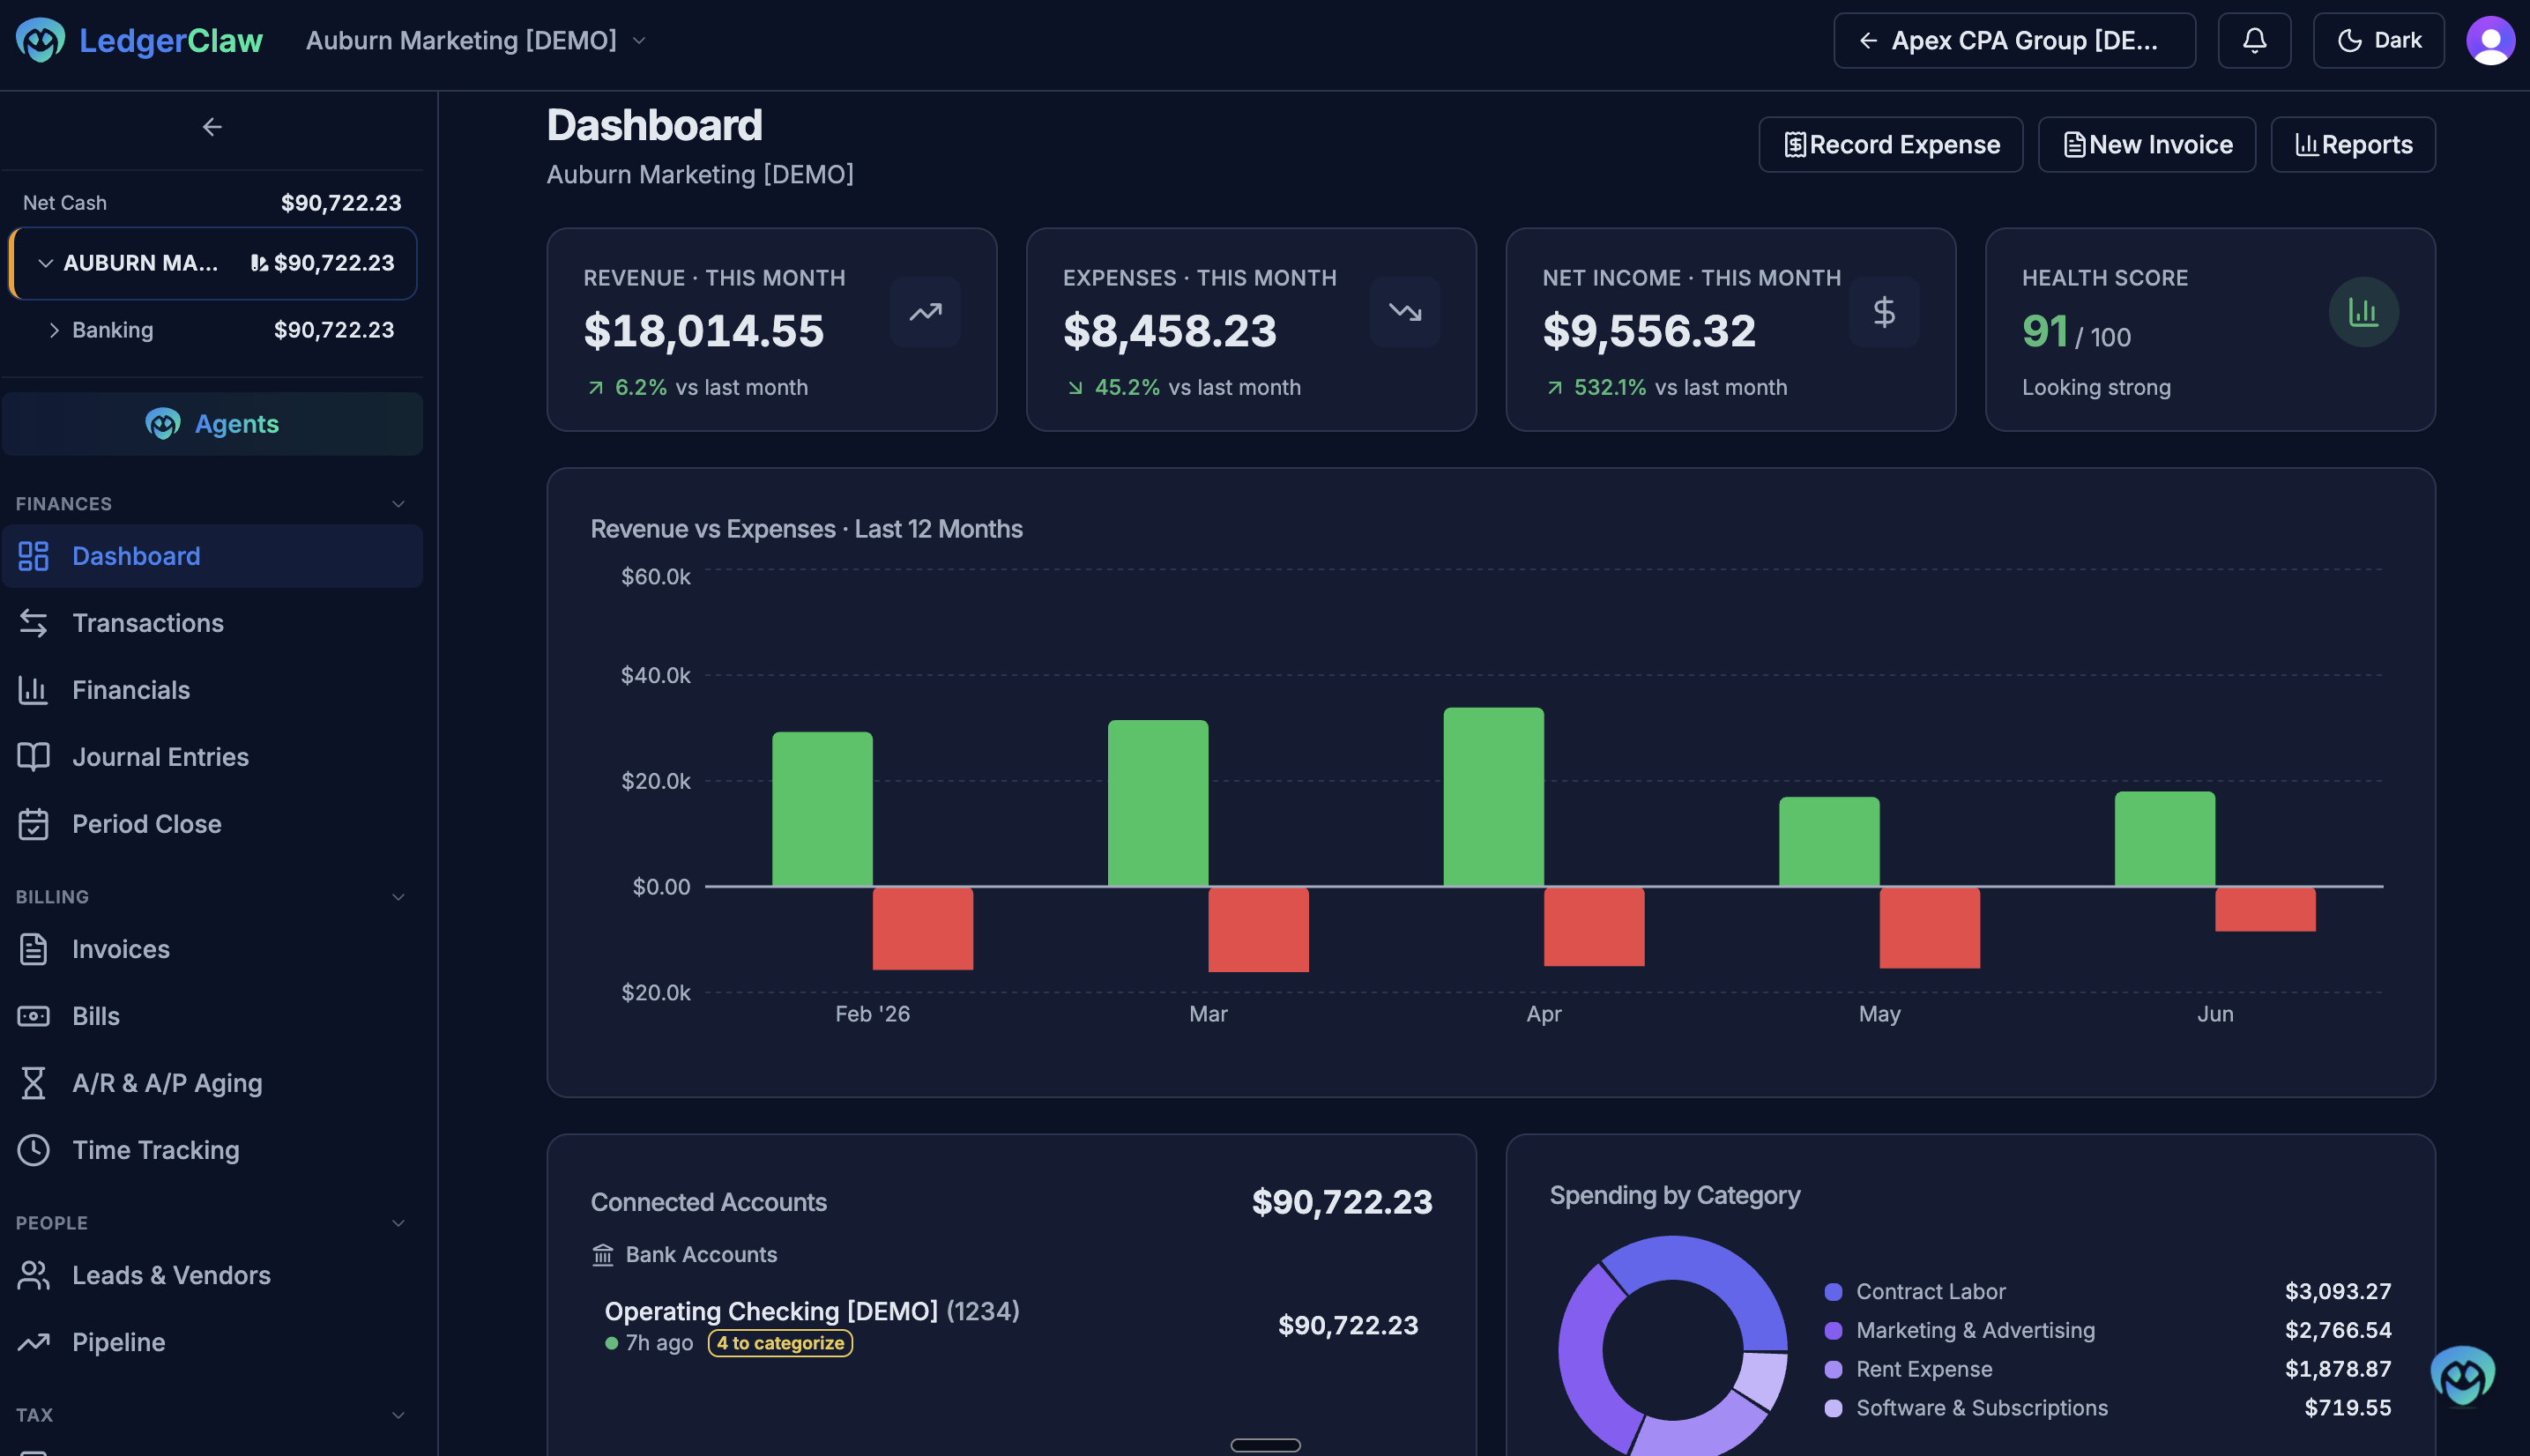The image size is (2530, 1456).
Task: Click the Journal Entries book icon
Action: 33,757
